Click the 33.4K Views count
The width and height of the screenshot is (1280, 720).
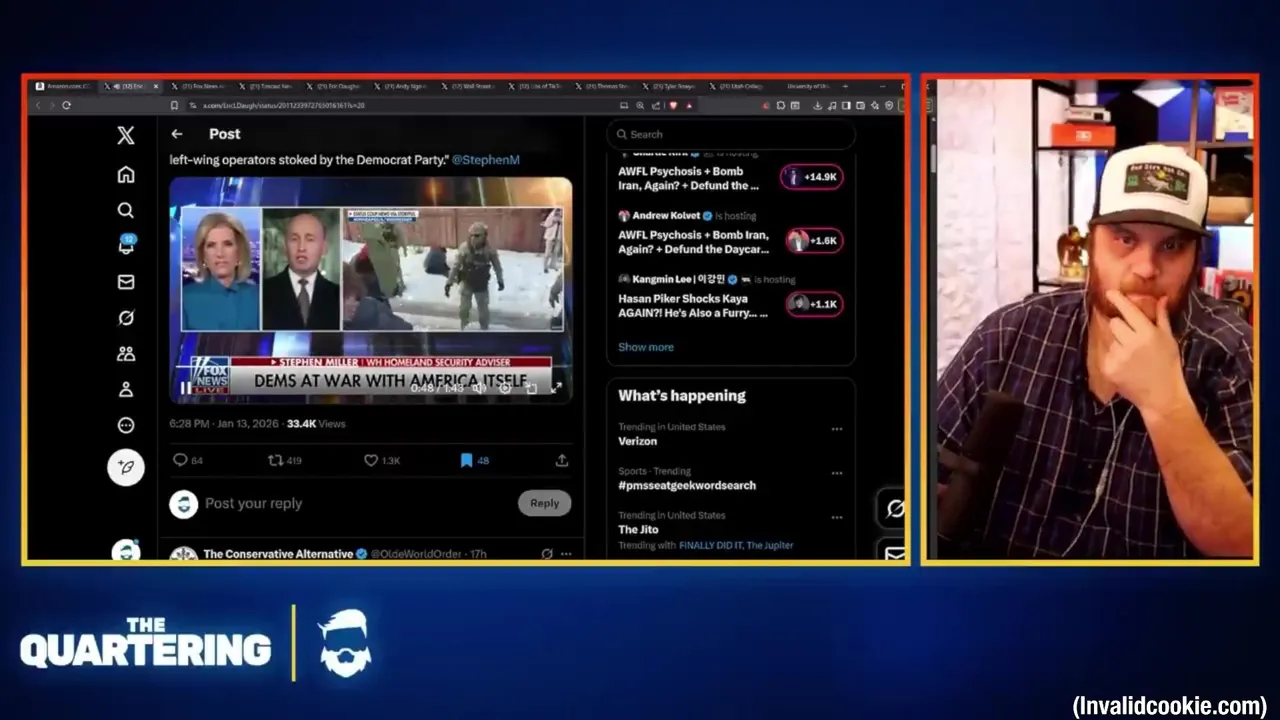point(316,424)
